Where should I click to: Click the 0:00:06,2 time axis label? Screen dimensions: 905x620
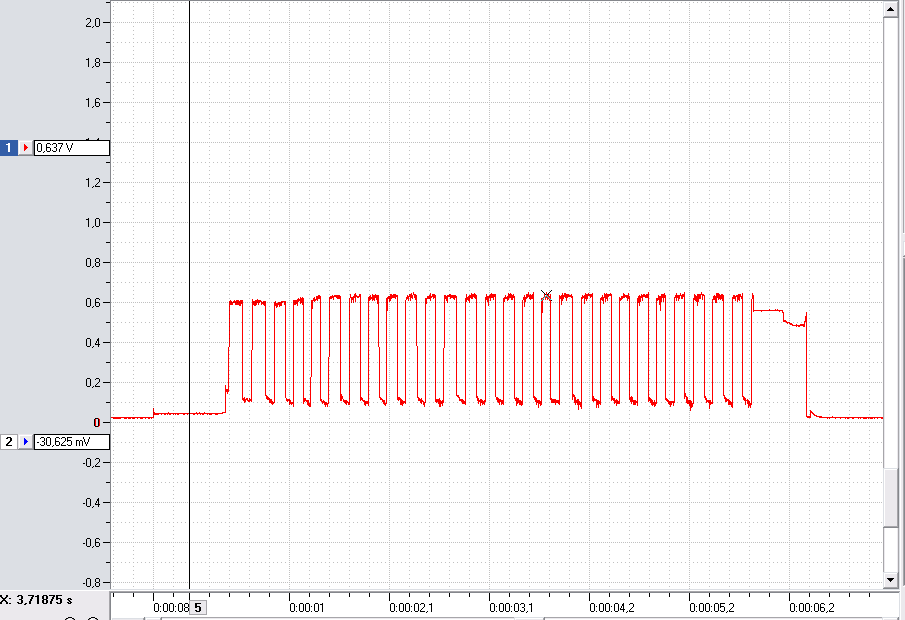click(x=811, y=608)
